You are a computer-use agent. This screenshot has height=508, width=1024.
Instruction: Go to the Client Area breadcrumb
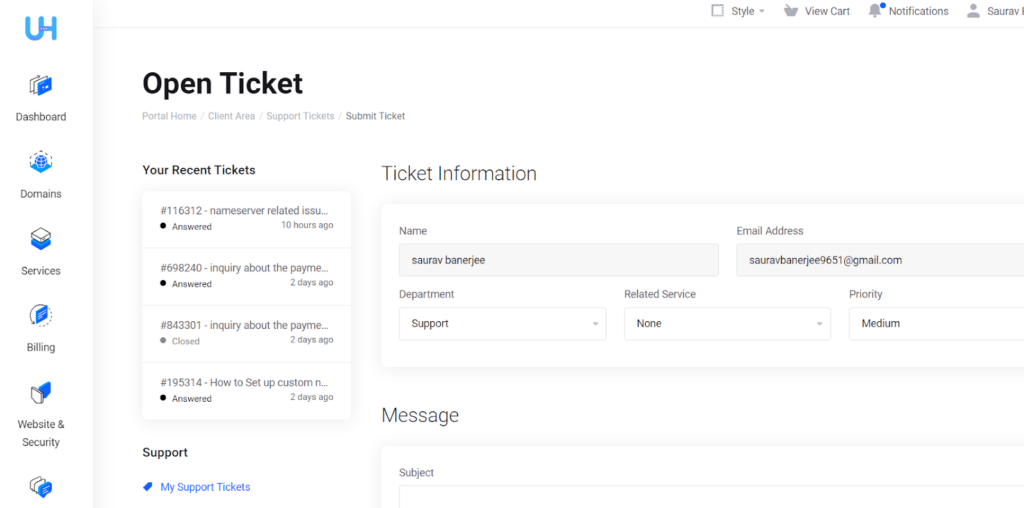point(231,116)
